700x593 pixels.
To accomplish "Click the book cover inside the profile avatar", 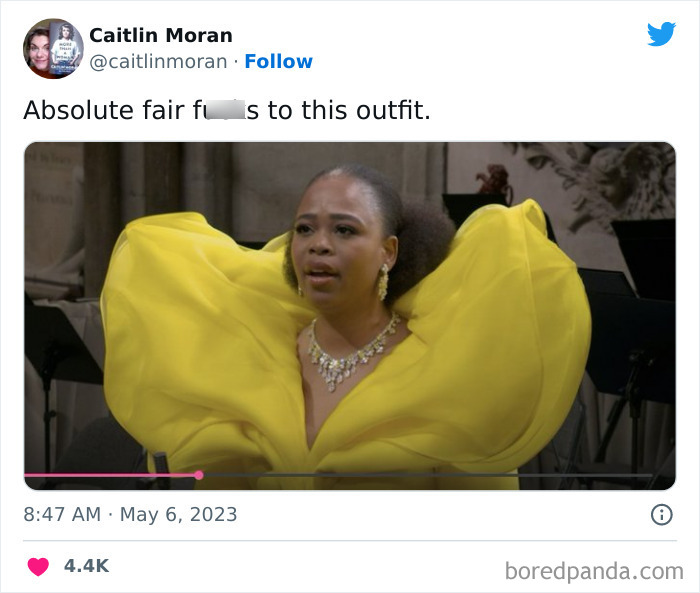I will click(66, 47).
